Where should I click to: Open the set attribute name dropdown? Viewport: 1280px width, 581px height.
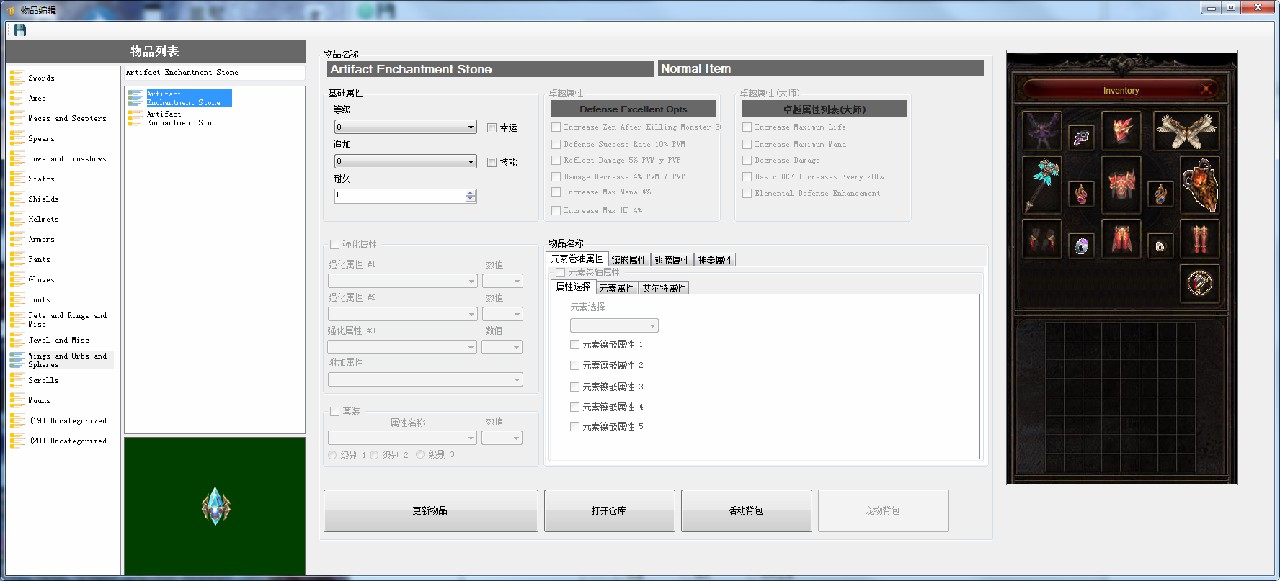[403, 438]
